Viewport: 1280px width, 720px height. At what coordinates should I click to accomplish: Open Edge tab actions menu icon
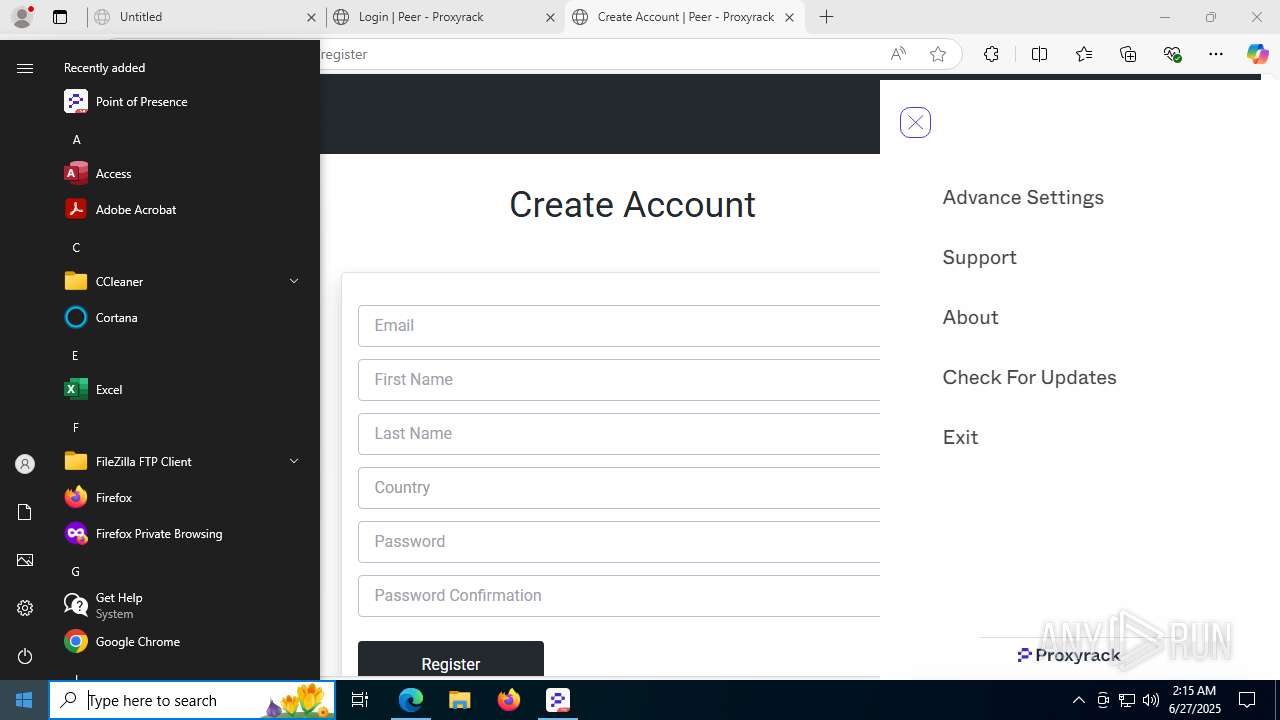click(60, 17)
